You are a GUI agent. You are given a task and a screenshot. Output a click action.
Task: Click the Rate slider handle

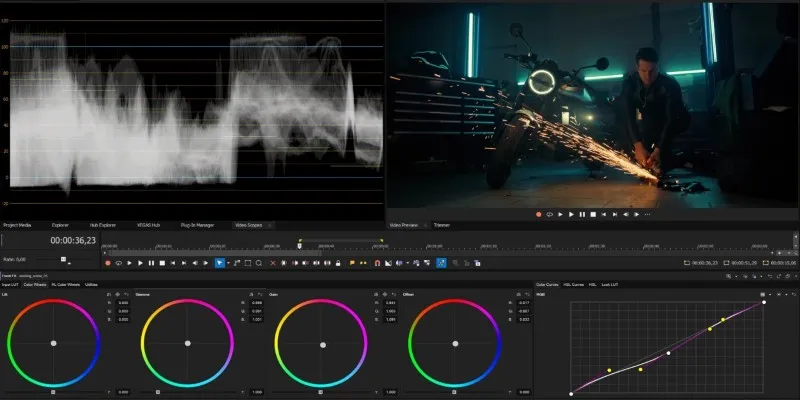click(63, 259)
